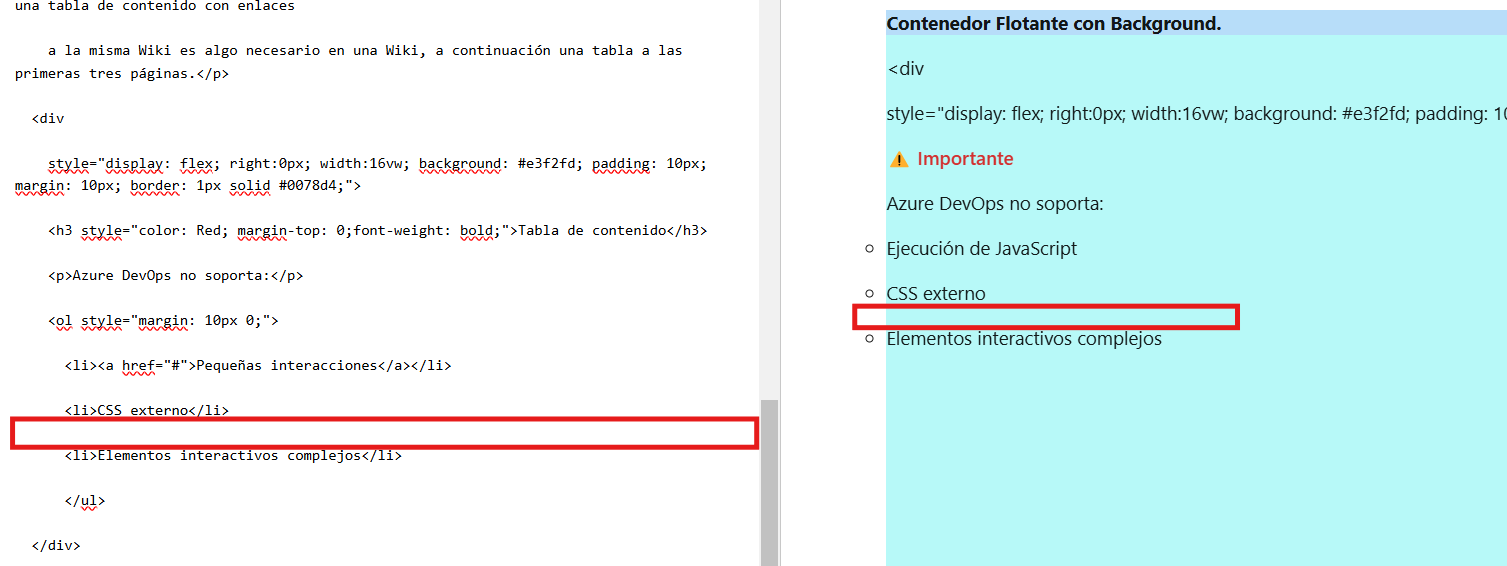Click the closing '</ul>' code line
This screenshot has width=1507, height=566.
(x=84, y=500)
